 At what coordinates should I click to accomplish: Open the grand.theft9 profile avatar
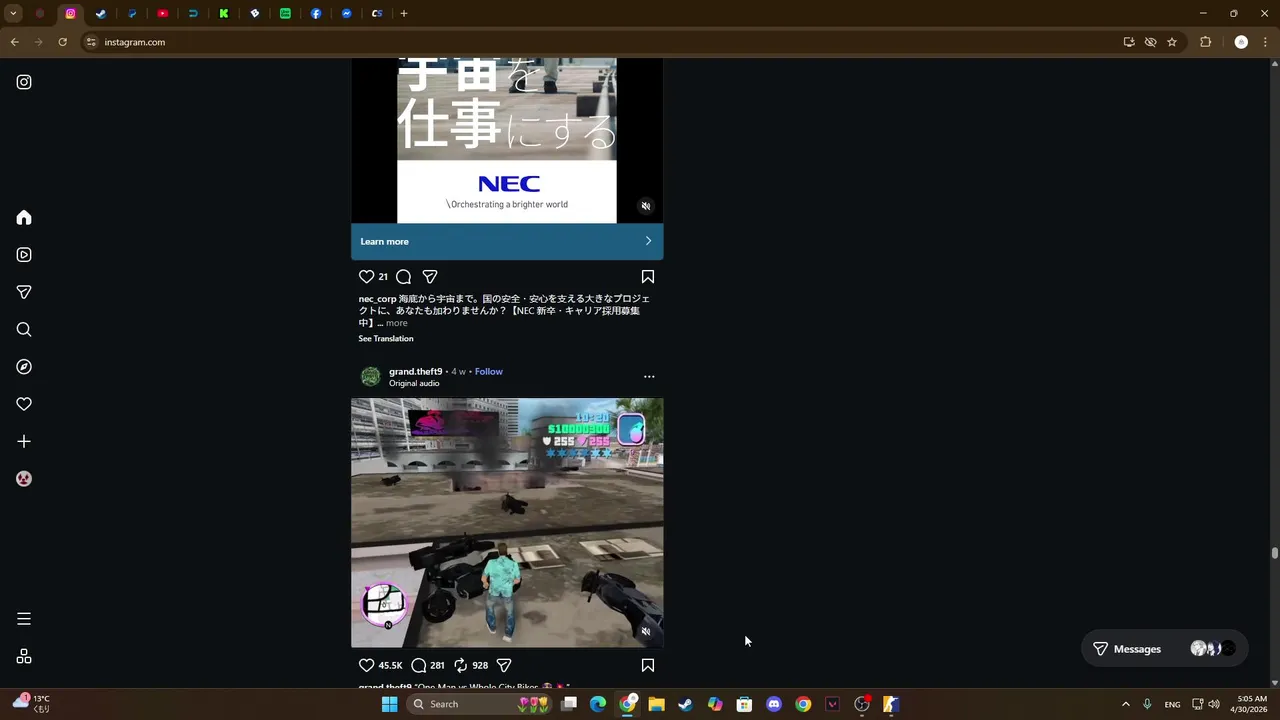pyautogui.click(x=371, y=377)
